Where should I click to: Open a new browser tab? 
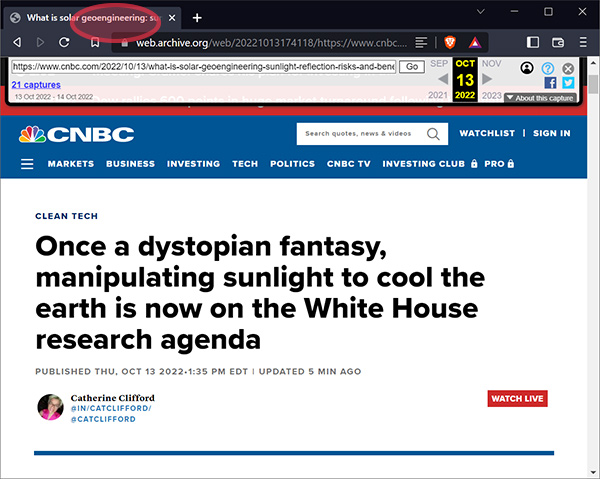(197, 18)
